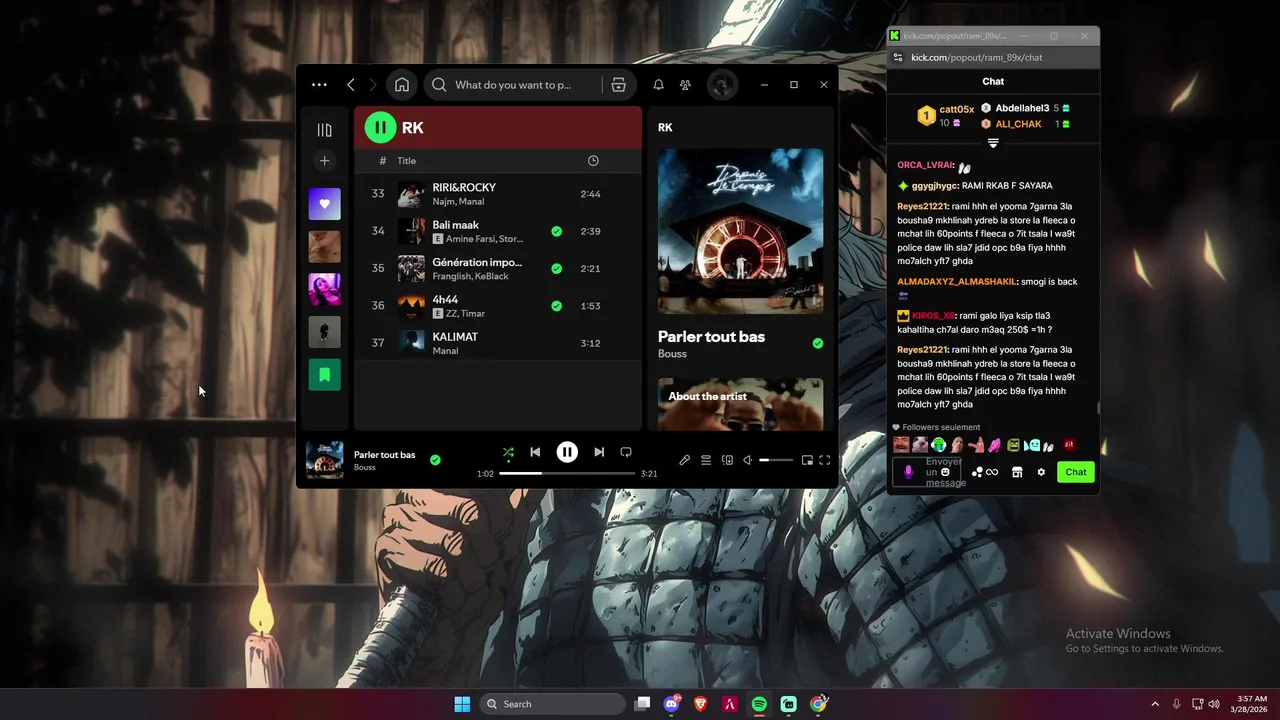Image resolution: width=1280 pixels, height=720 pixels.
Task: Open Brave browser from taskbar
Action: (700, 704)
